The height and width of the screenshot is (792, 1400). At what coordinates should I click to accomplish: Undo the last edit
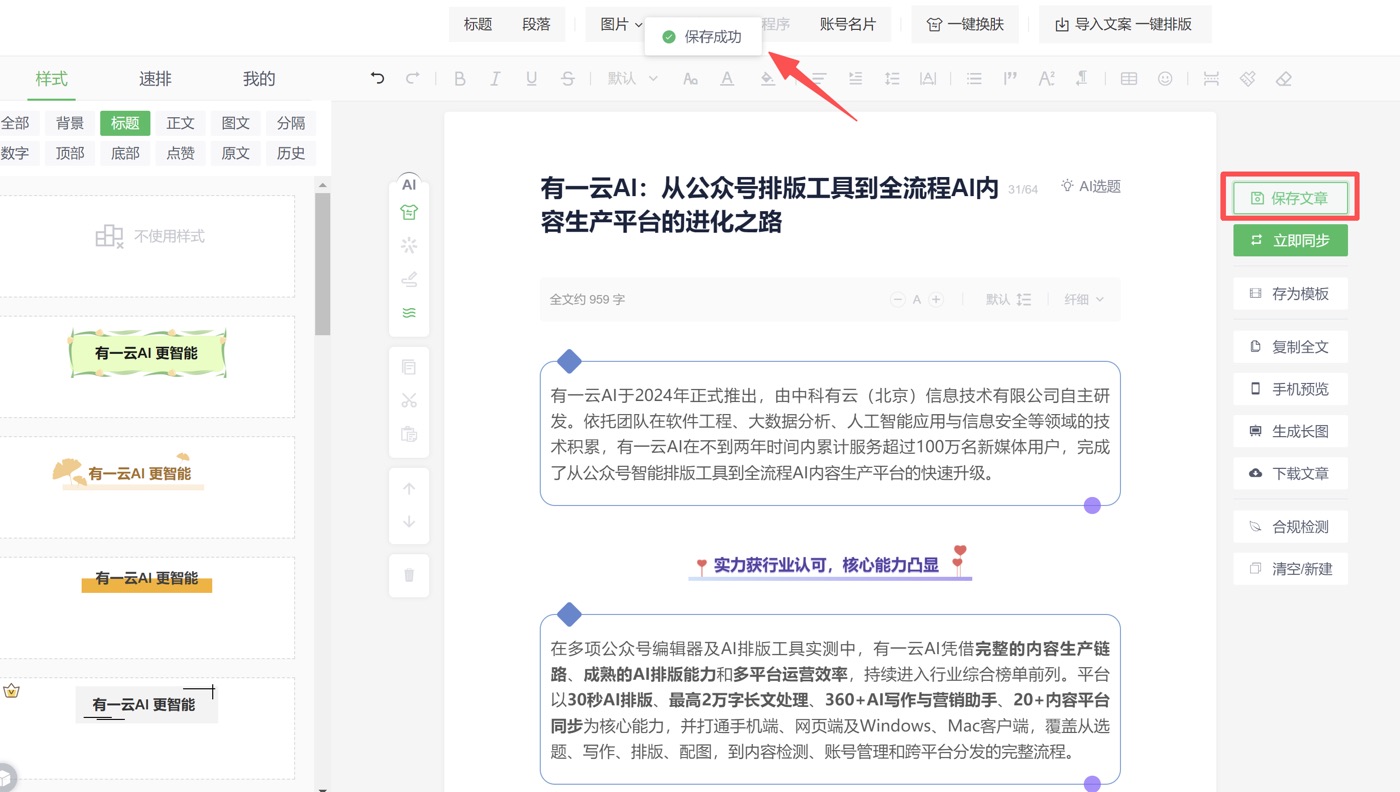377,78
